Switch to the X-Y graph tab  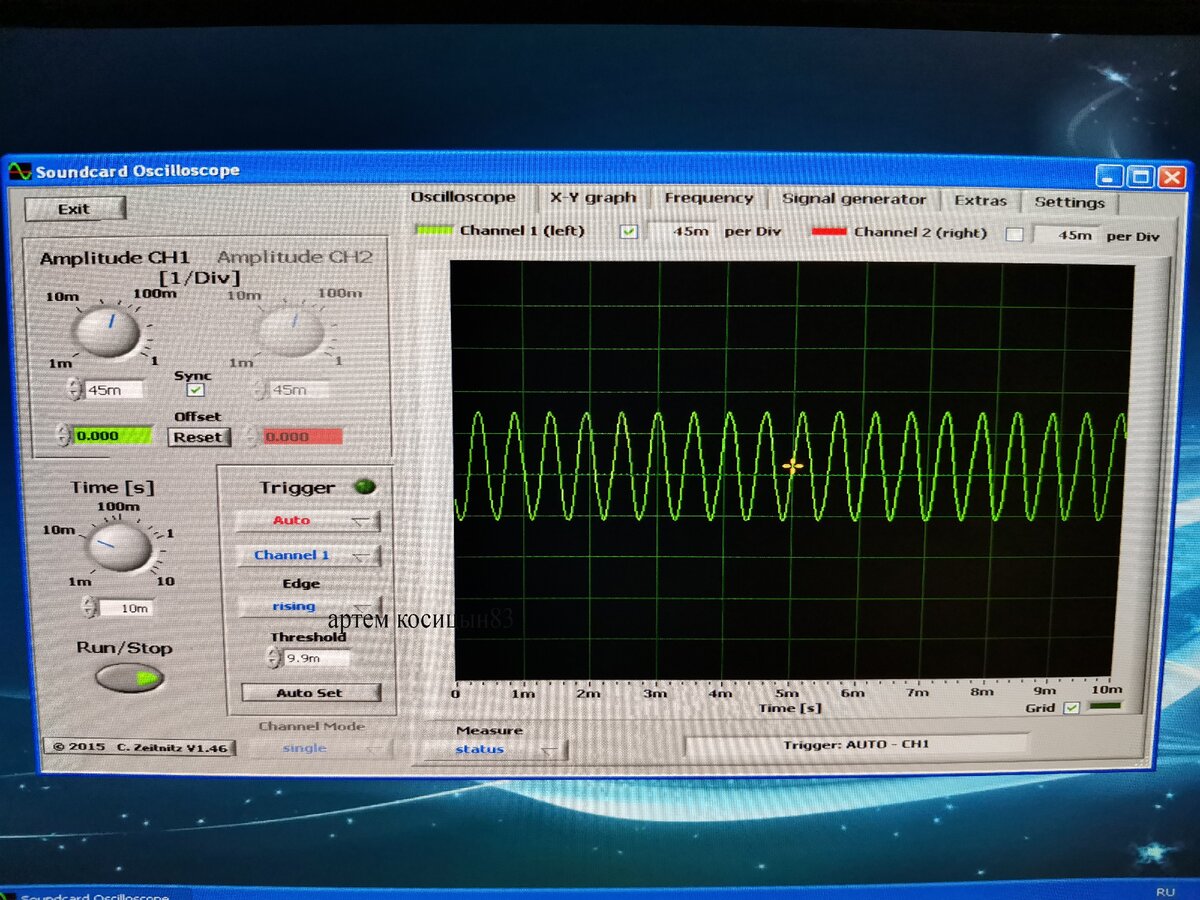pos(592,198)
